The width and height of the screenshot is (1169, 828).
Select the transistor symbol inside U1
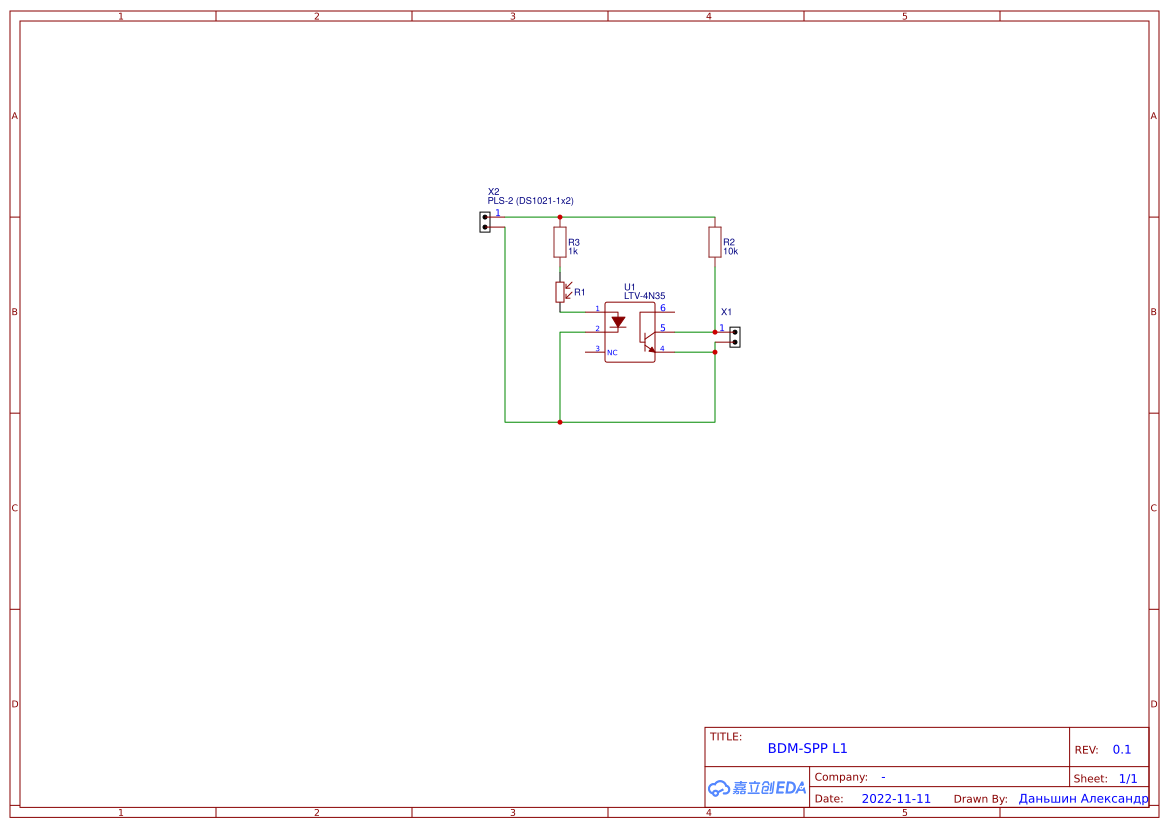pyautogui.click(x=648, y=339)
